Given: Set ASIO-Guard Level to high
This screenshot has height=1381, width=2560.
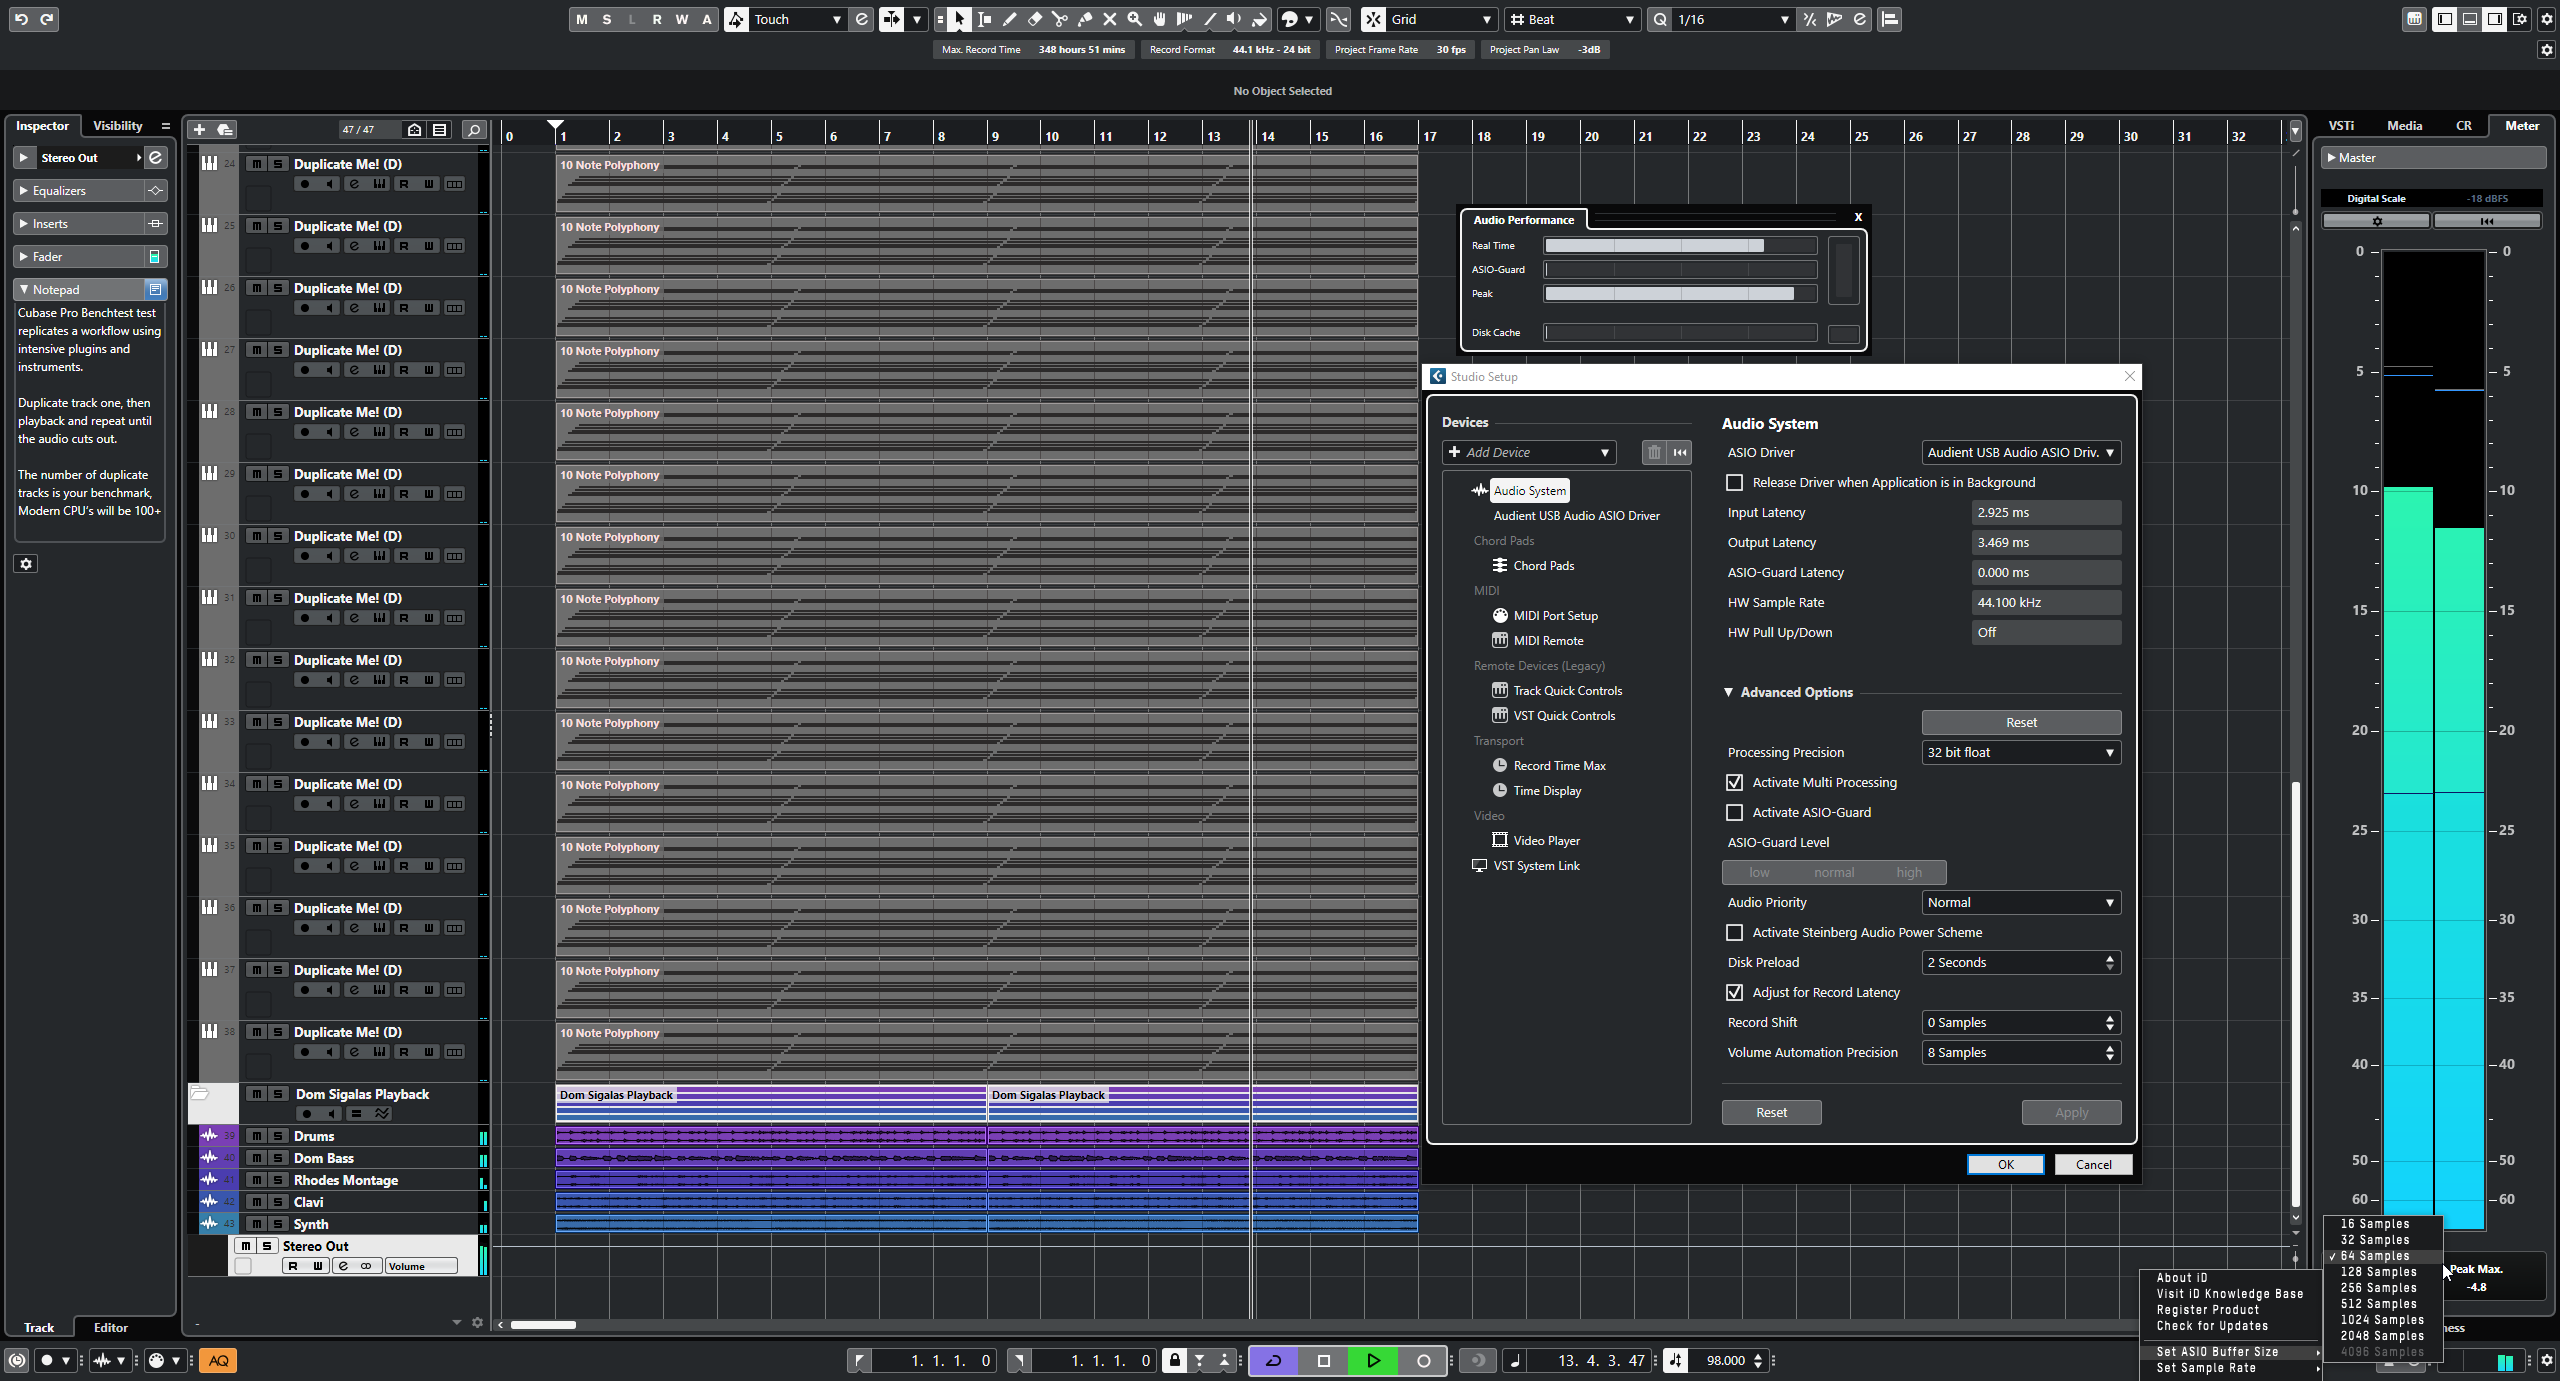Looking at the screenshot, I should [1908, 872].
